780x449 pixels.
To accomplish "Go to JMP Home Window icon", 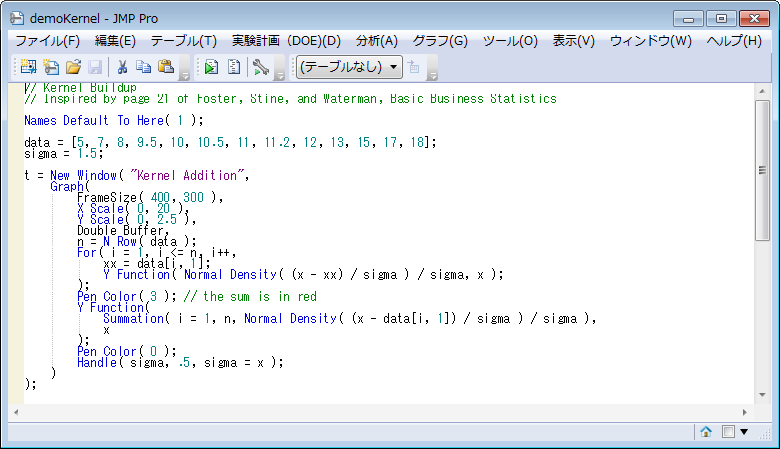I will (706, 432).
